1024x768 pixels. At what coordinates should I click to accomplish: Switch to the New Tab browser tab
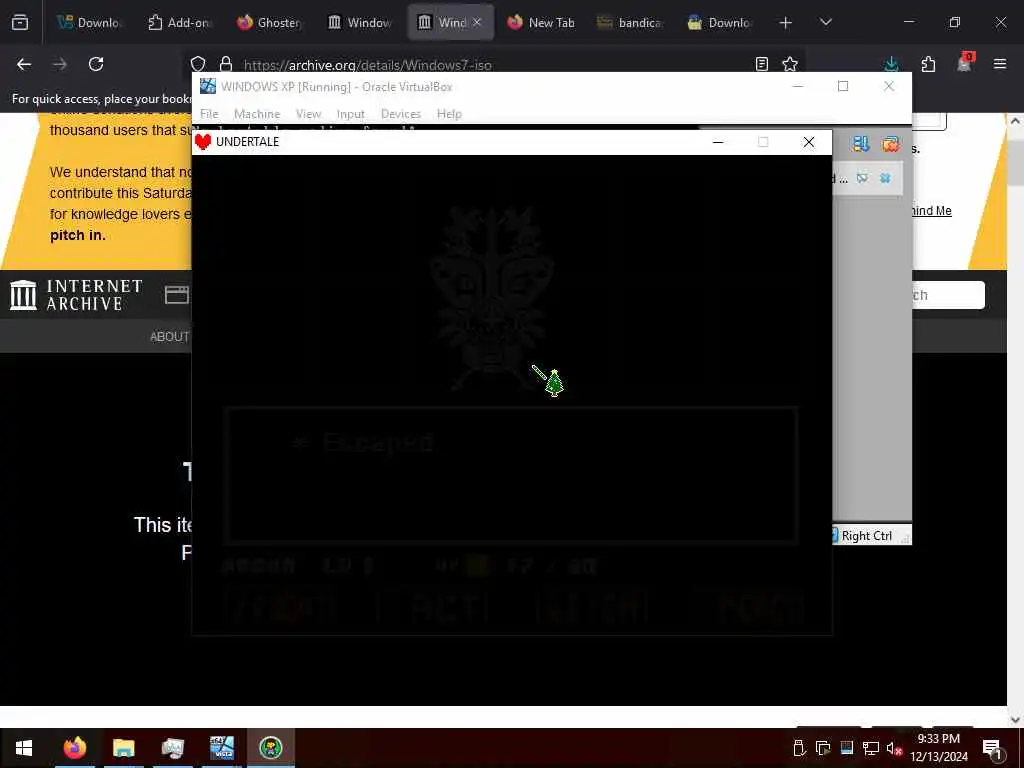[x=541, y=23]
